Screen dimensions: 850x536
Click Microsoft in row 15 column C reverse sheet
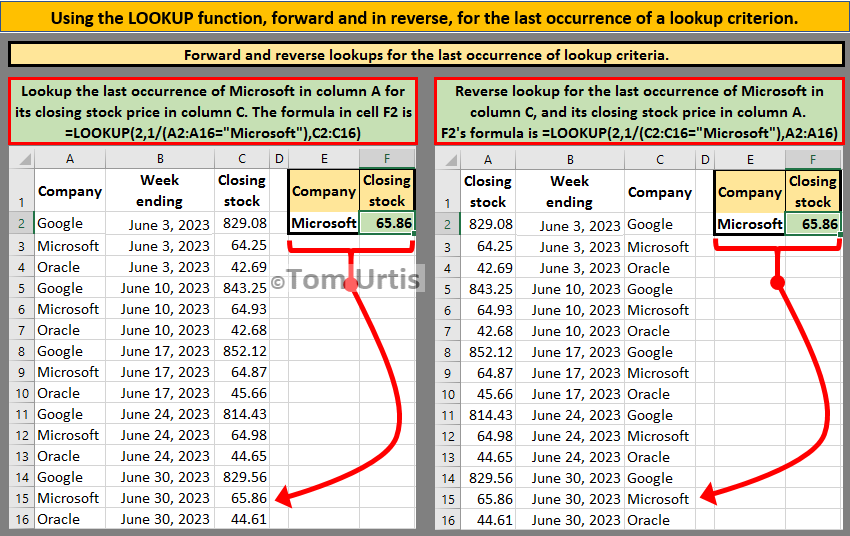(660, 499)
